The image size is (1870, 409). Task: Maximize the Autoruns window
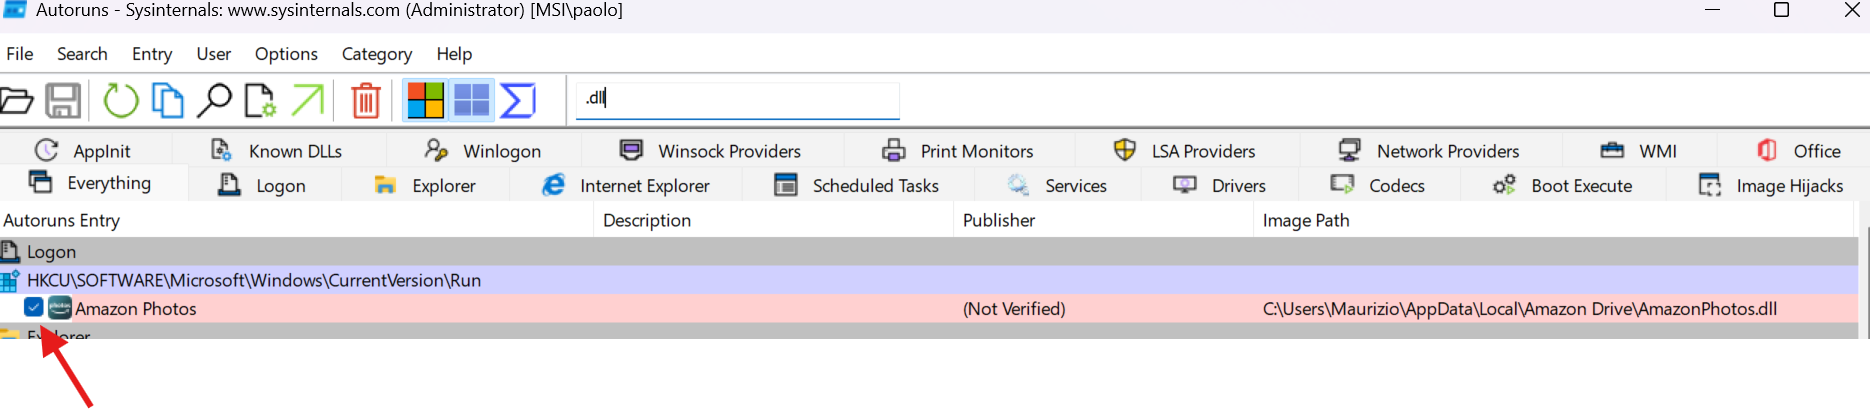[x=1781, y=10]
